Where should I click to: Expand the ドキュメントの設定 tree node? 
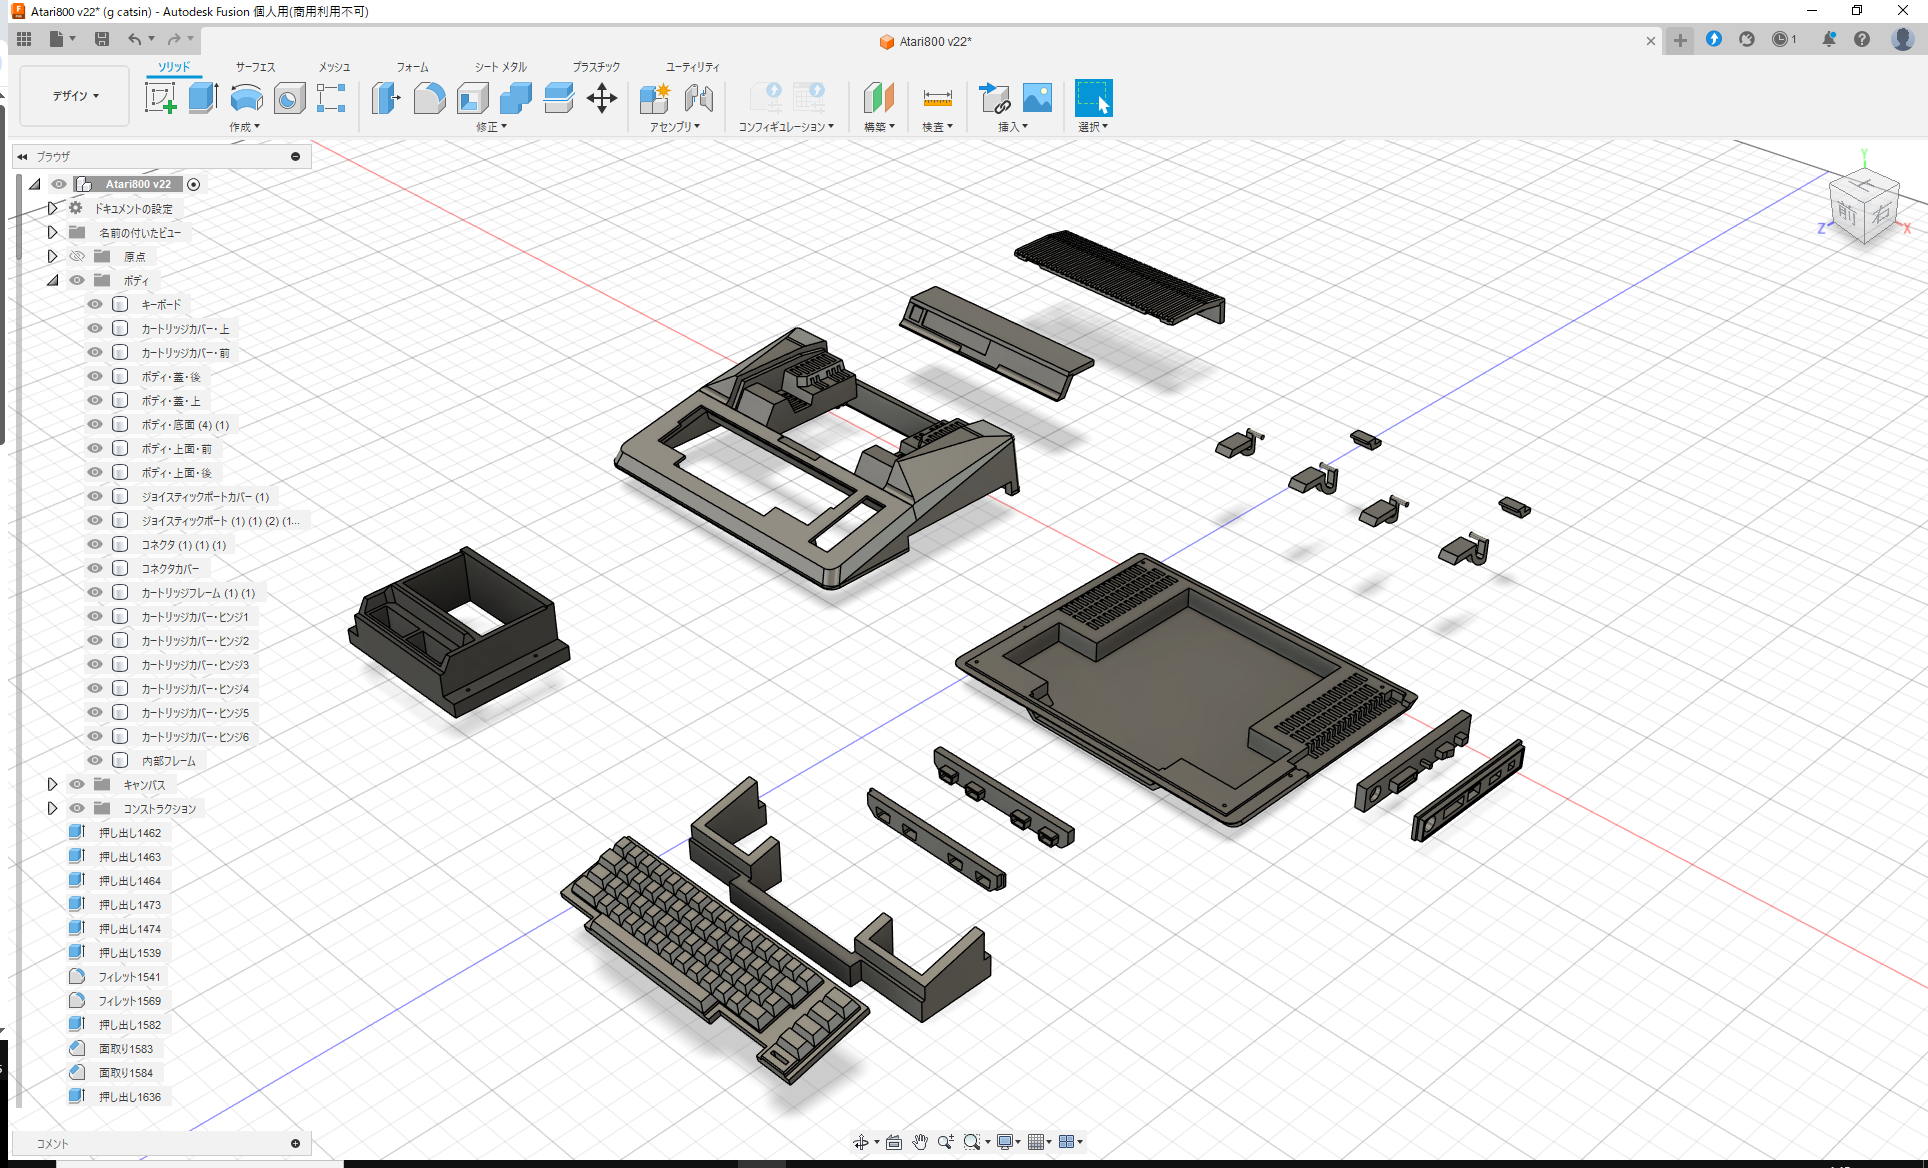pyautogui.click(x=52, y=208)
